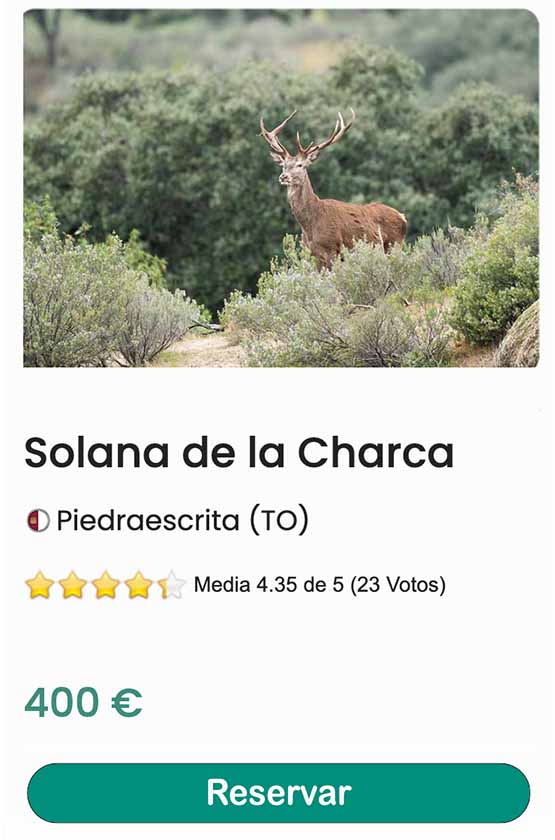
Task: Select the third rating star
Action: pos(106,585)
